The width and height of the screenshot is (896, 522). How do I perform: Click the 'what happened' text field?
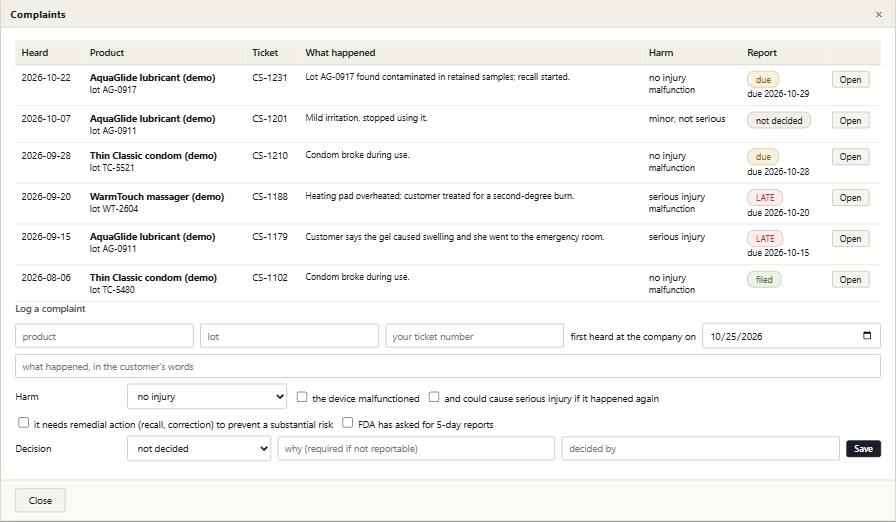click(448, 367)
